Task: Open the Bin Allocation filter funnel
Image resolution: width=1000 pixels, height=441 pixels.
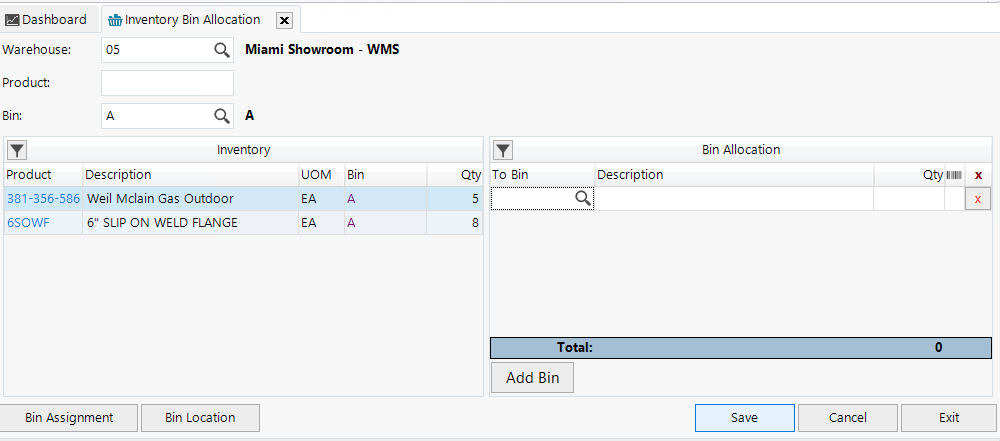Action: pyautogui.click(x=503, y=150)
